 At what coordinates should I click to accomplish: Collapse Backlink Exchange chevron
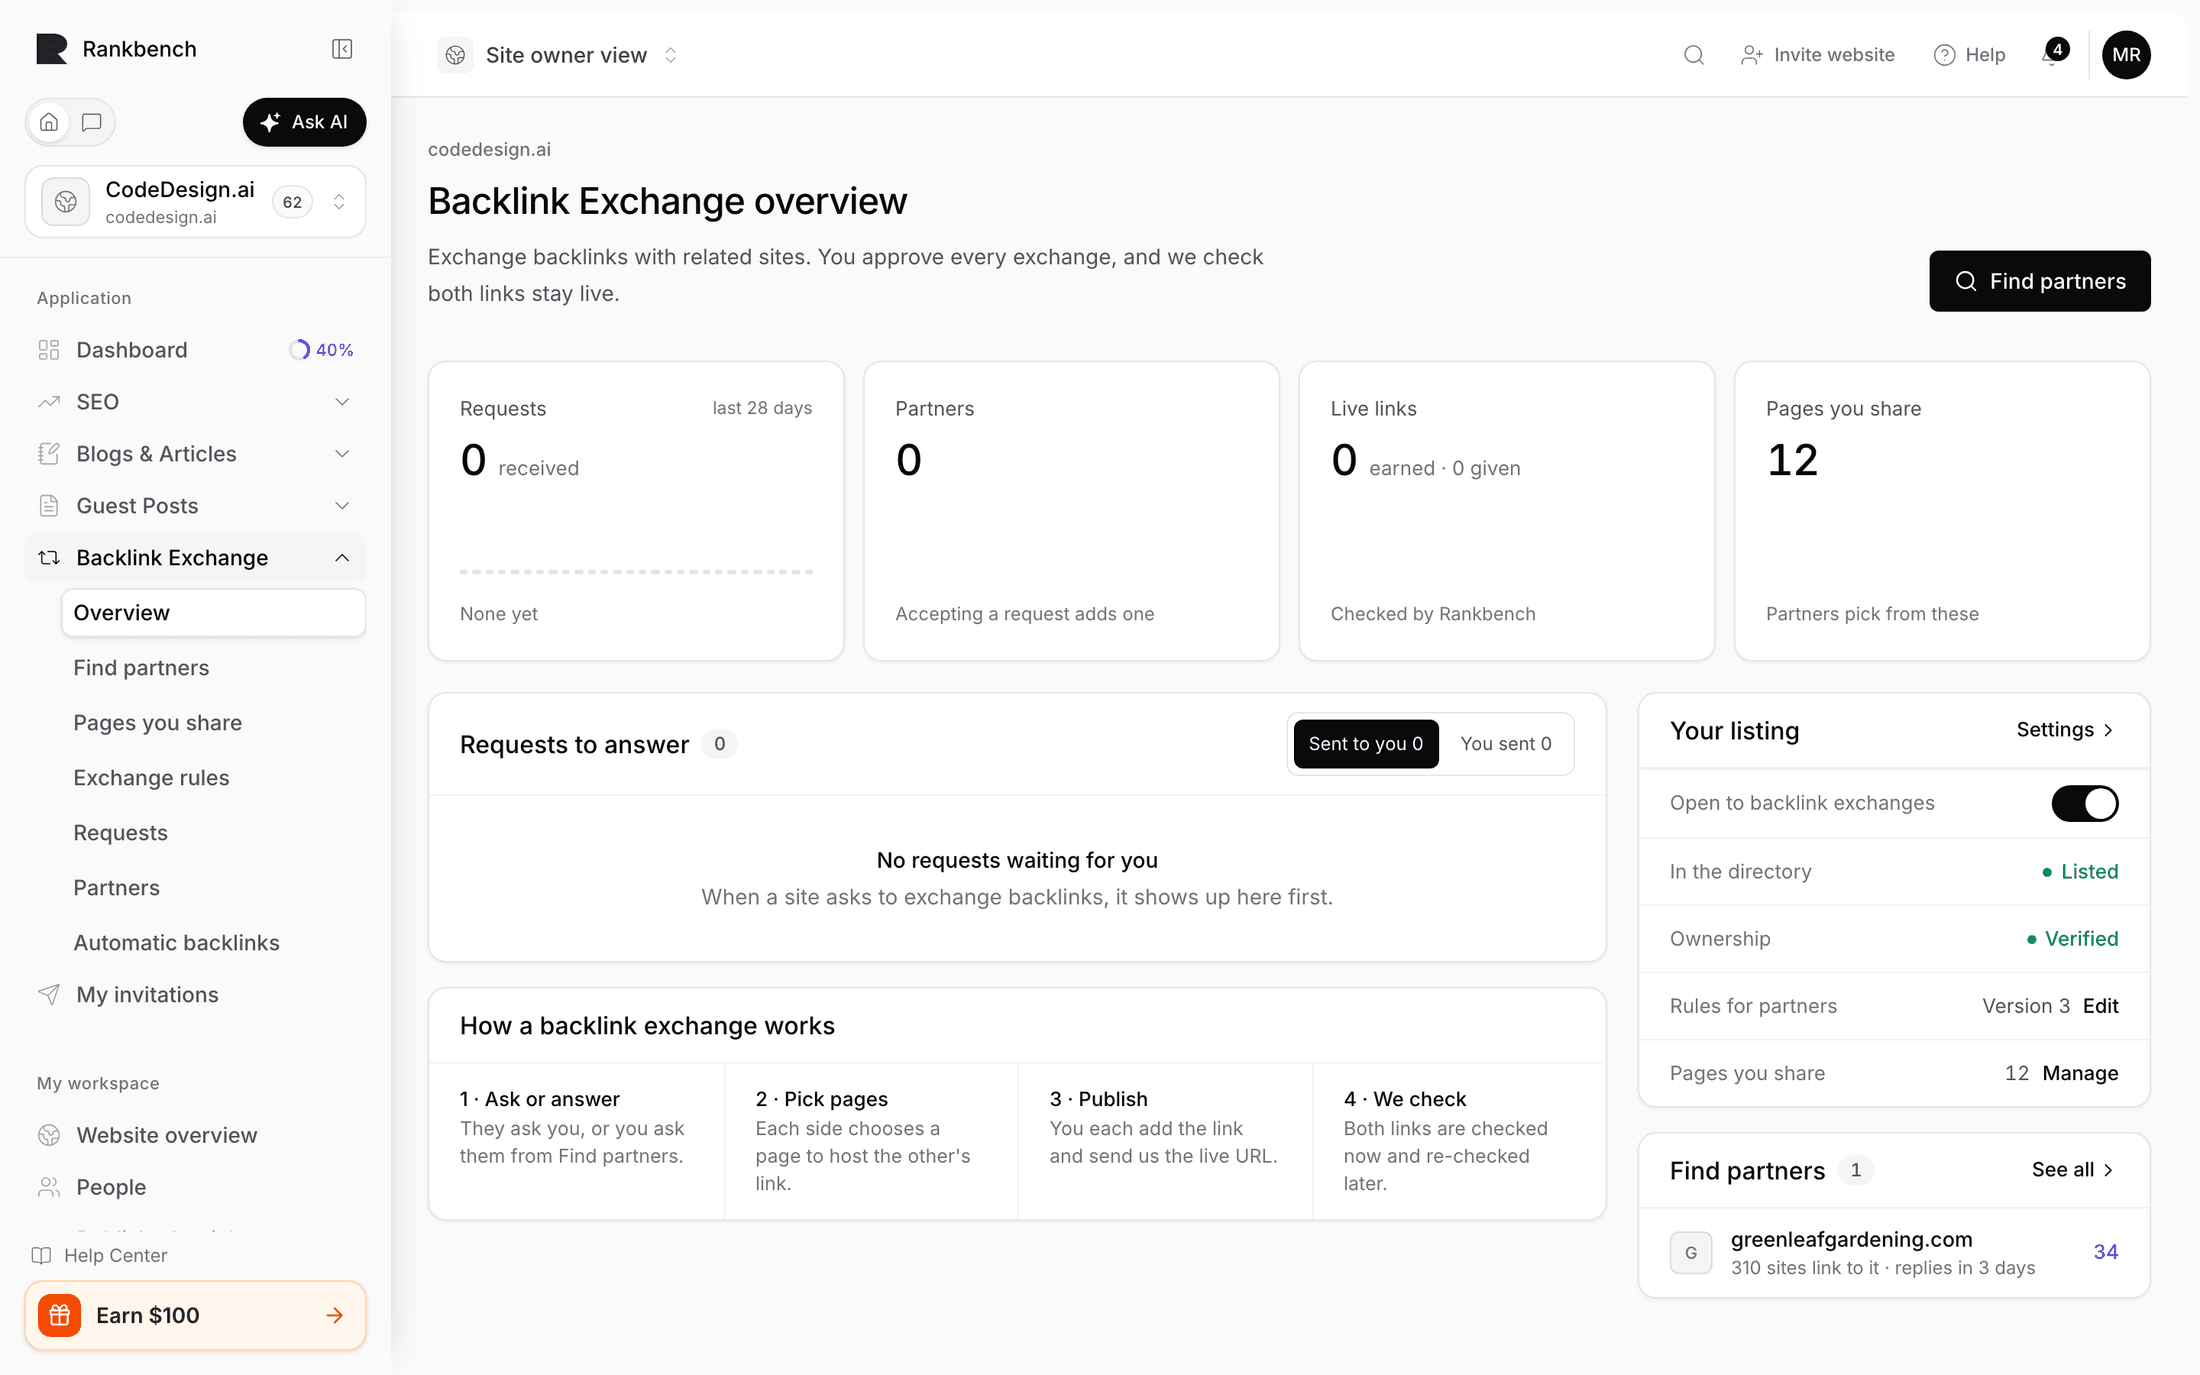pos(342,558)
